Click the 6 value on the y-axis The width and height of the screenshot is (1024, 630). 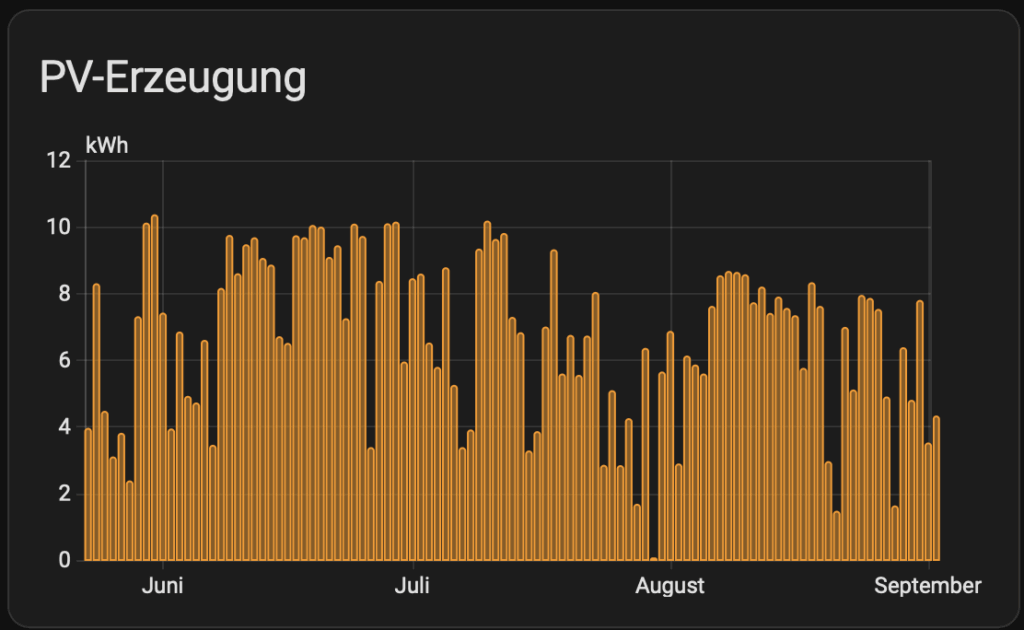[63, 360]
